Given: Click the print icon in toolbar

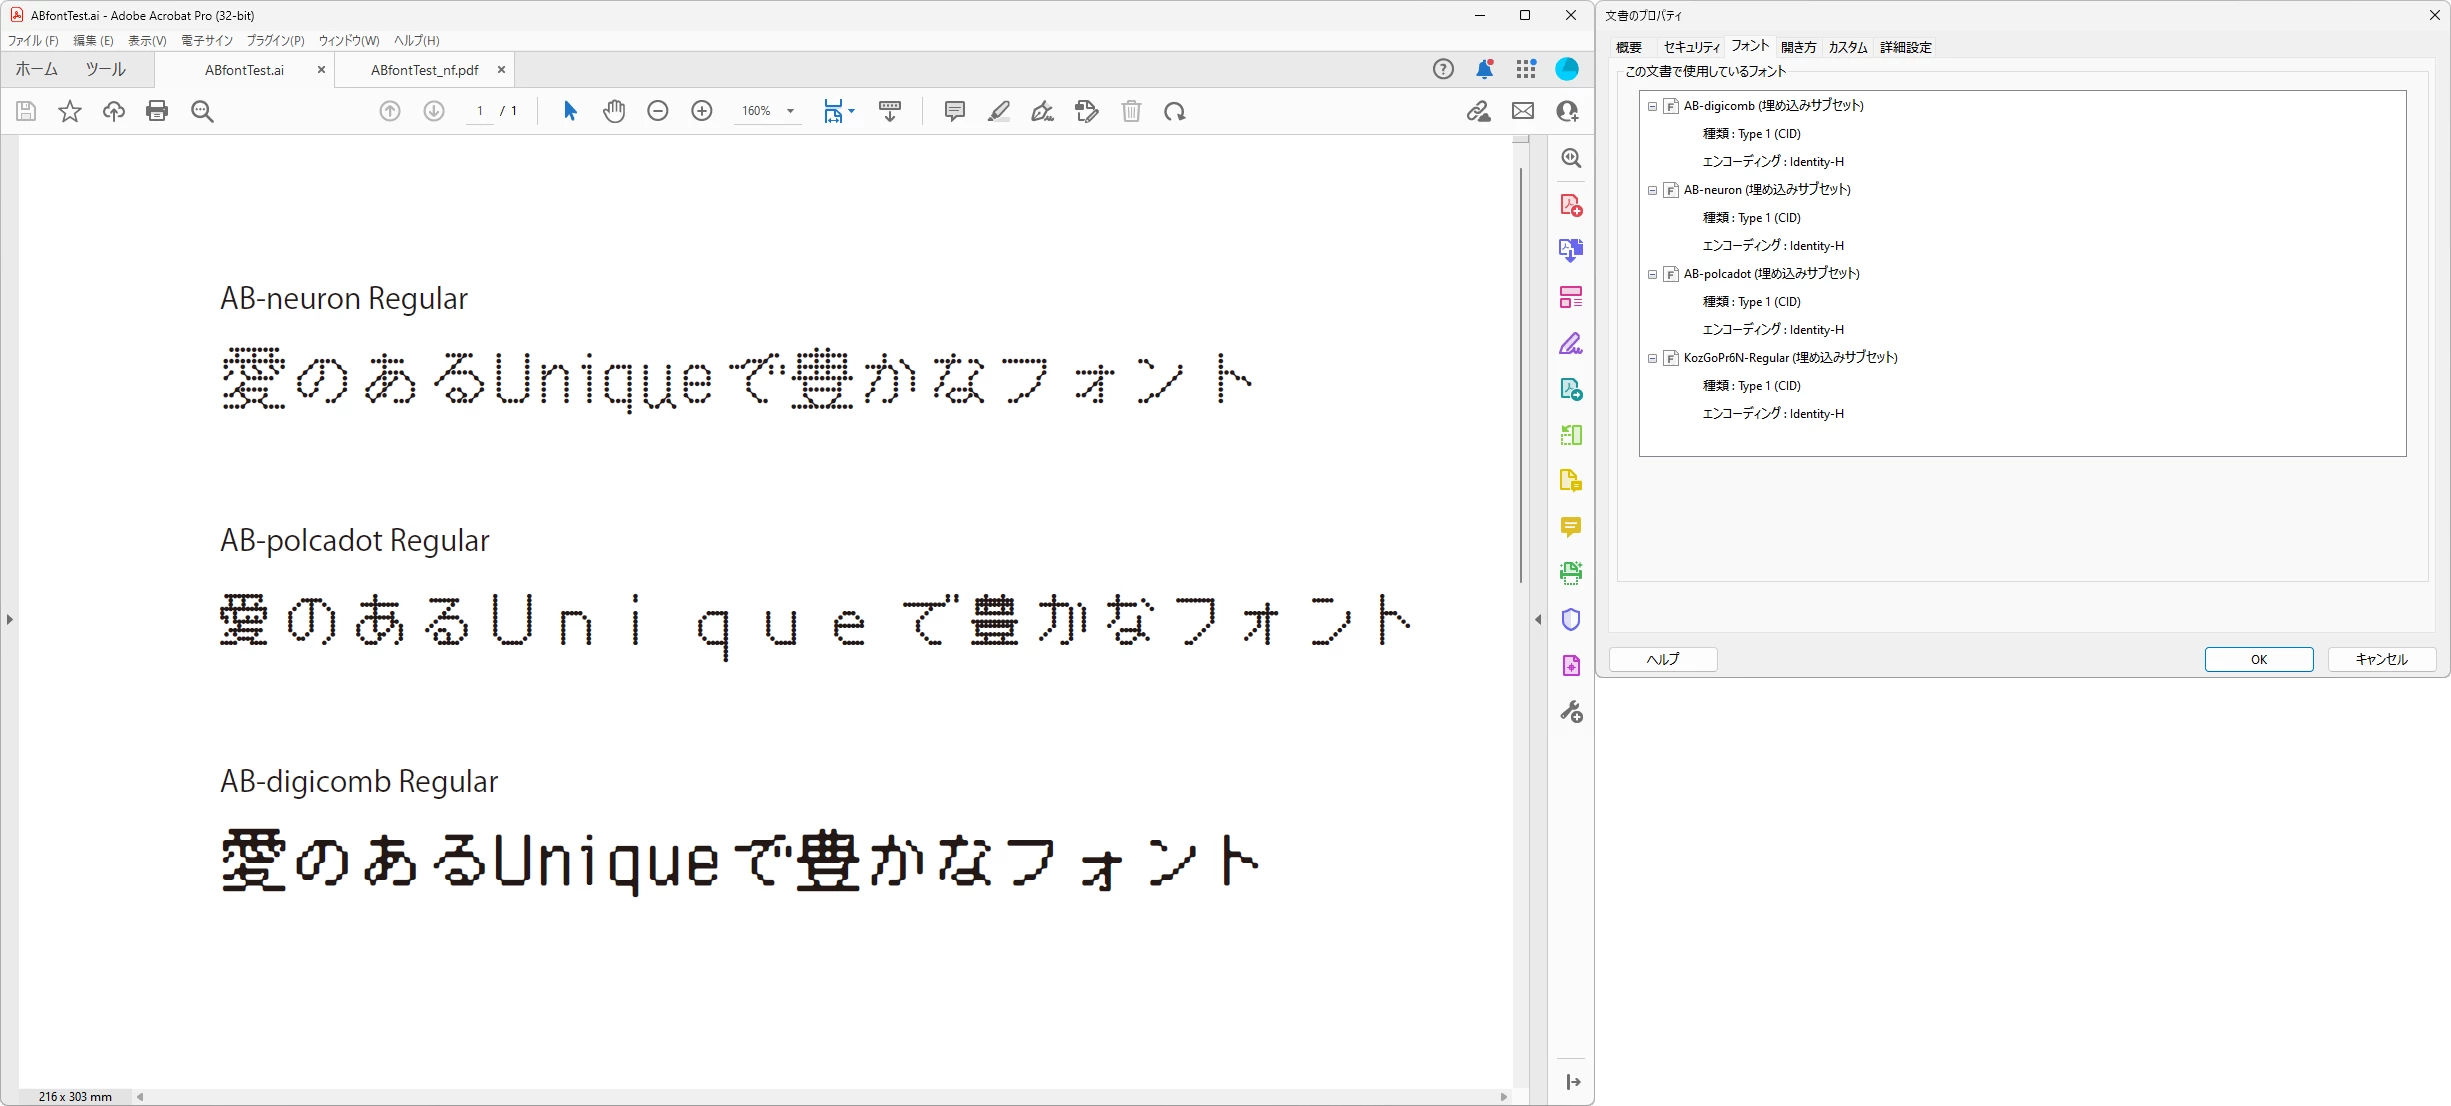Looking at the screenshot, I should pos(157,111).
